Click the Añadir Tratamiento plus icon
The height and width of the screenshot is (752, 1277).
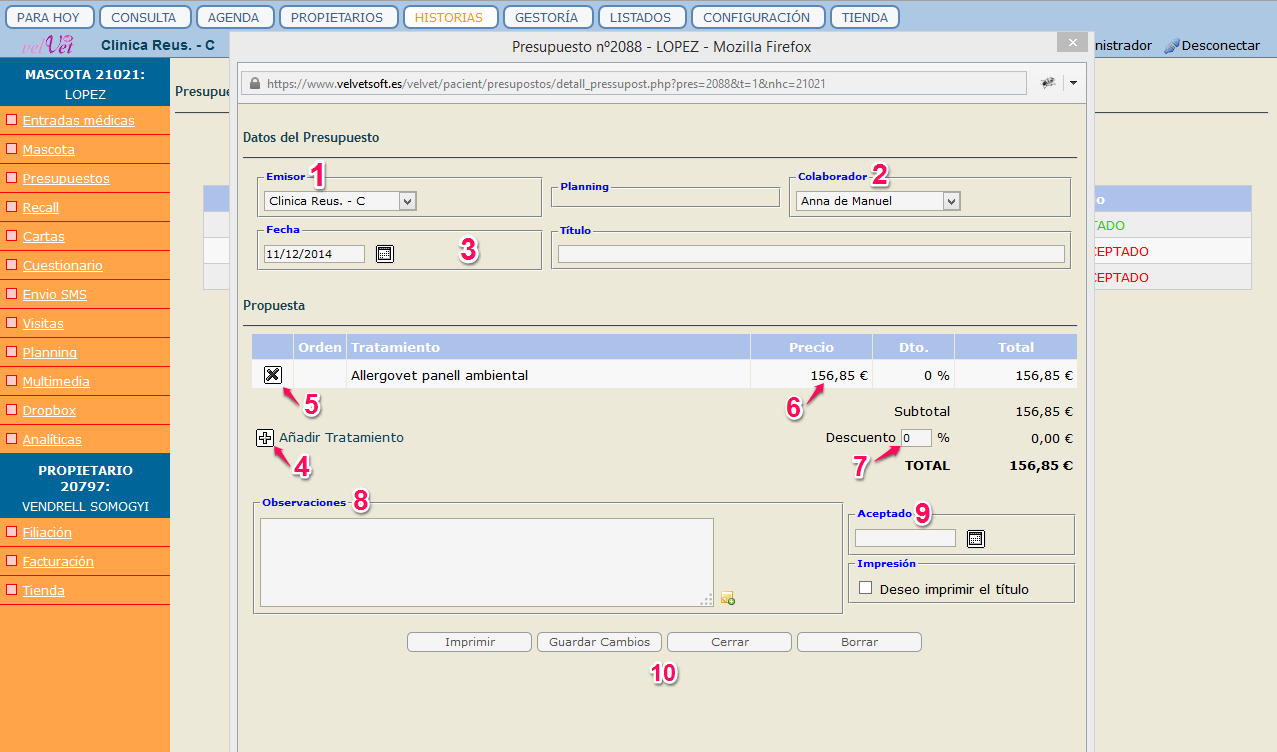pyautogui.click(x=265, y=438)
